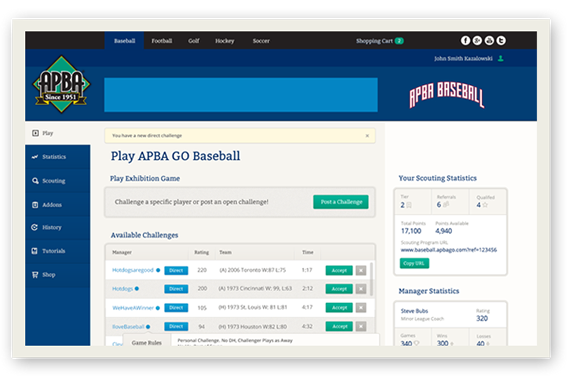Open the Twitter social icon
This screenshot has height=376, width=568.
tap(501, 41)
